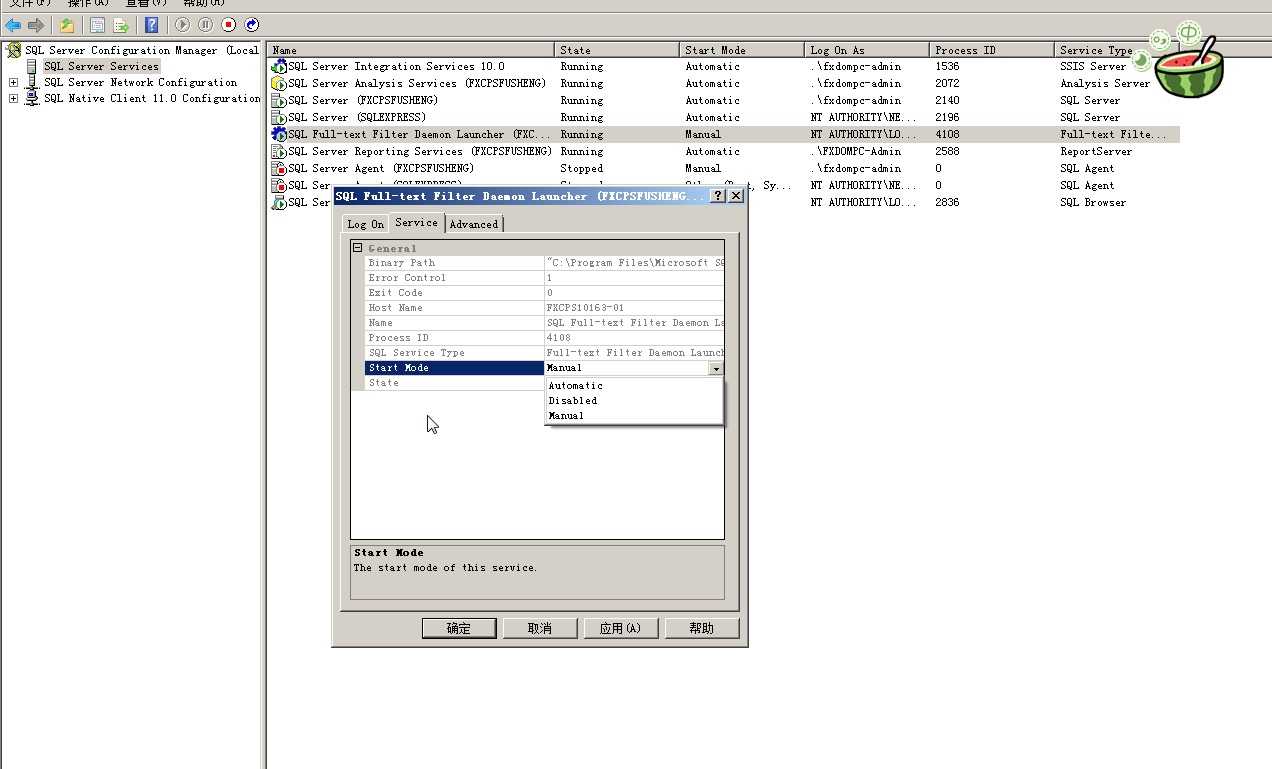1272x769 pixels.
Task: Sort by the Start Mode column header
Action: coord(742,50)
